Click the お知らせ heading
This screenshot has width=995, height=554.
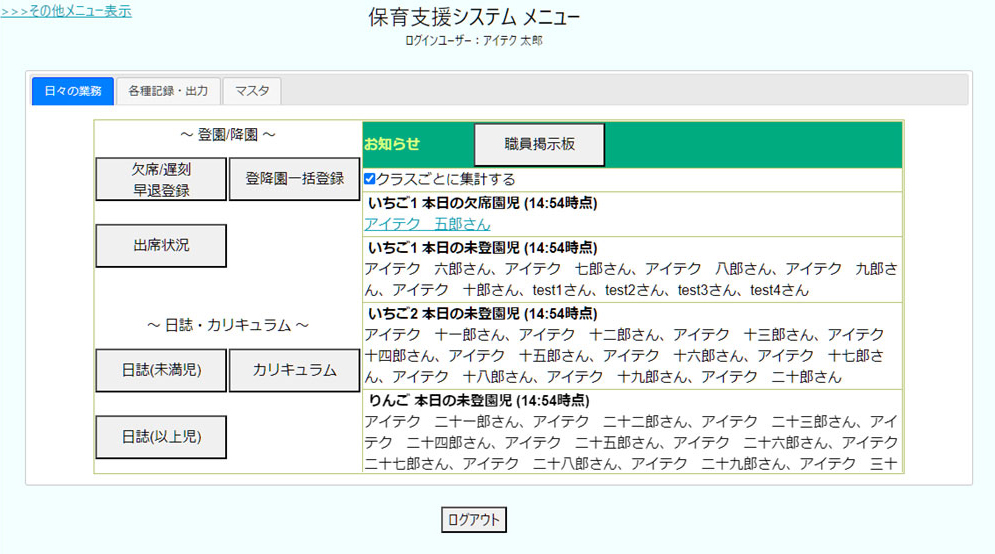click(x=392, y=145)
